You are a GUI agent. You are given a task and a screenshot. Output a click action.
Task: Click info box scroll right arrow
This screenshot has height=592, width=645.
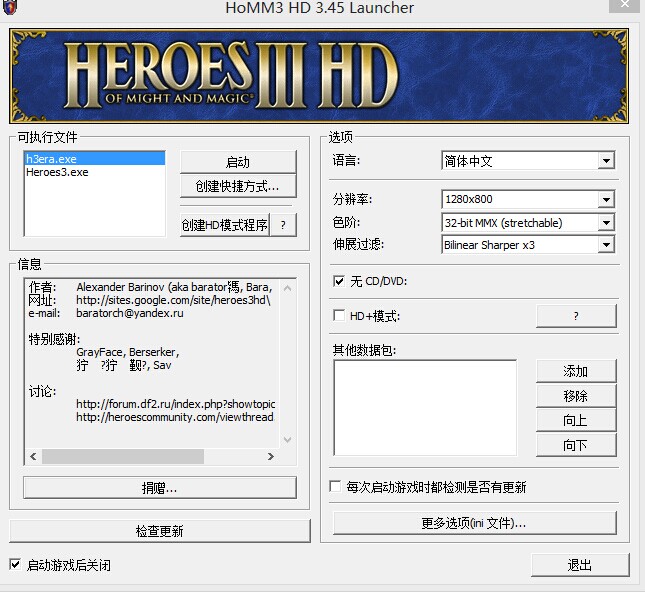tap(270, 456)
